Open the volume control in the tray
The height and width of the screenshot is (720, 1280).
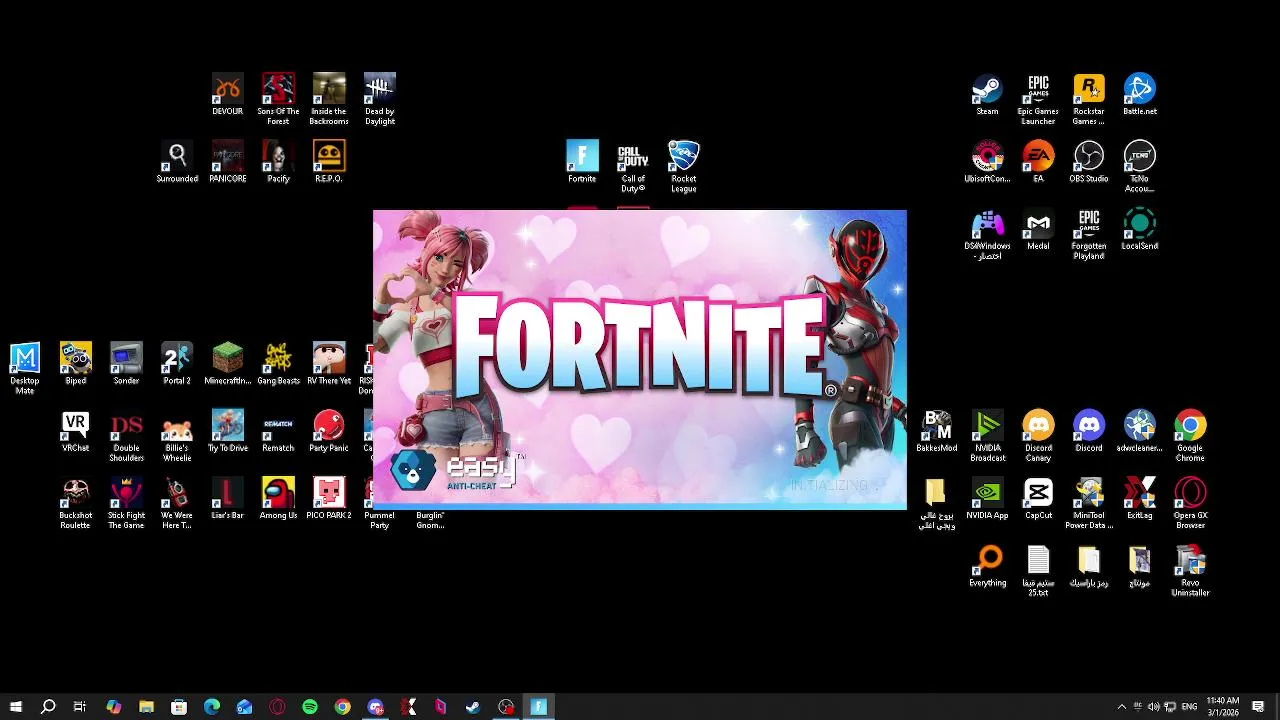pos(1154,707)
